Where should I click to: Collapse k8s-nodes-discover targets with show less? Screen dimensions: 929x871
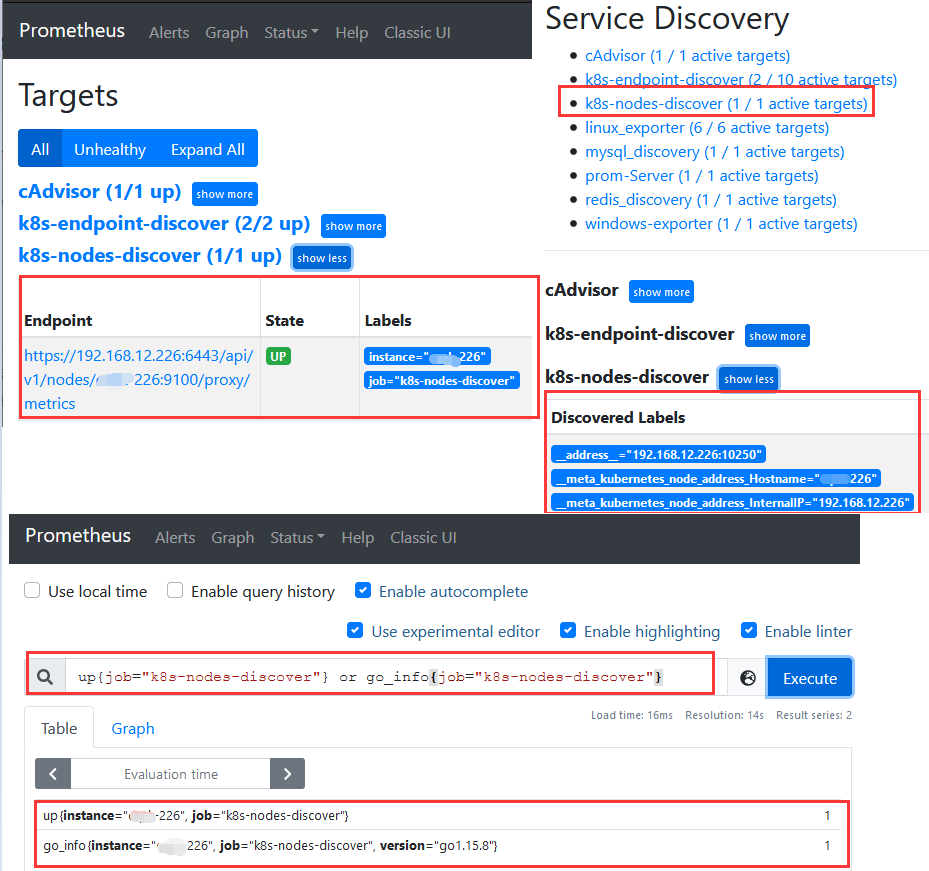click(322, 258)
